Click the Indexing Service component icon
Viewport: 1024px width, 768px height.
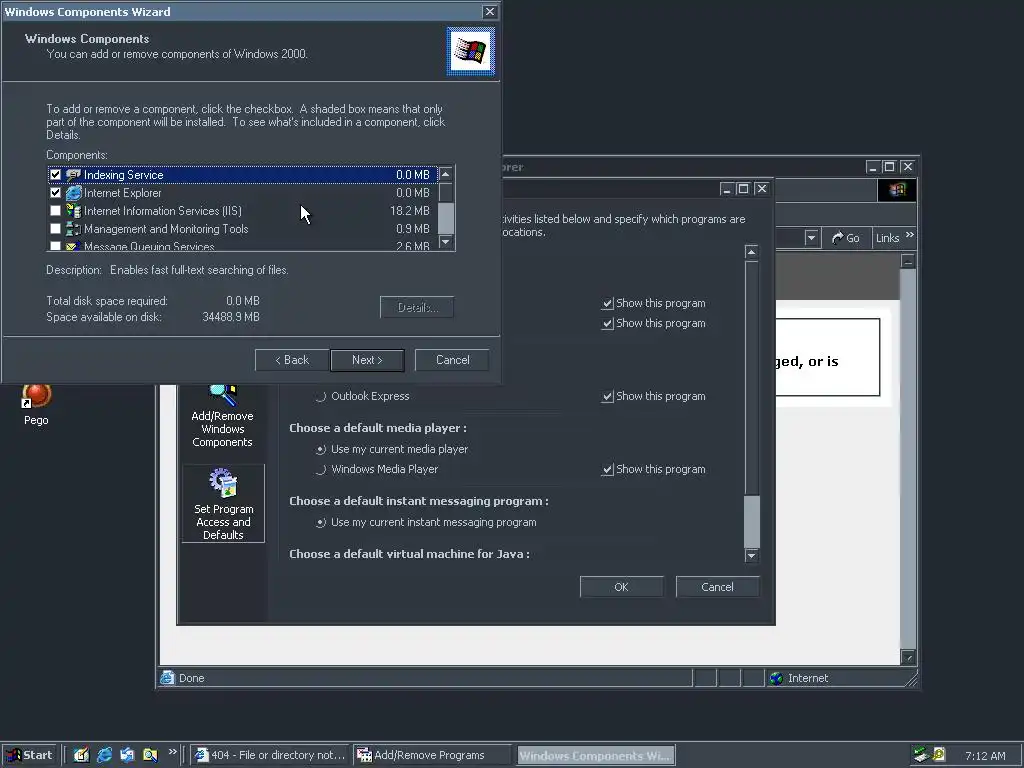(73, 174)
